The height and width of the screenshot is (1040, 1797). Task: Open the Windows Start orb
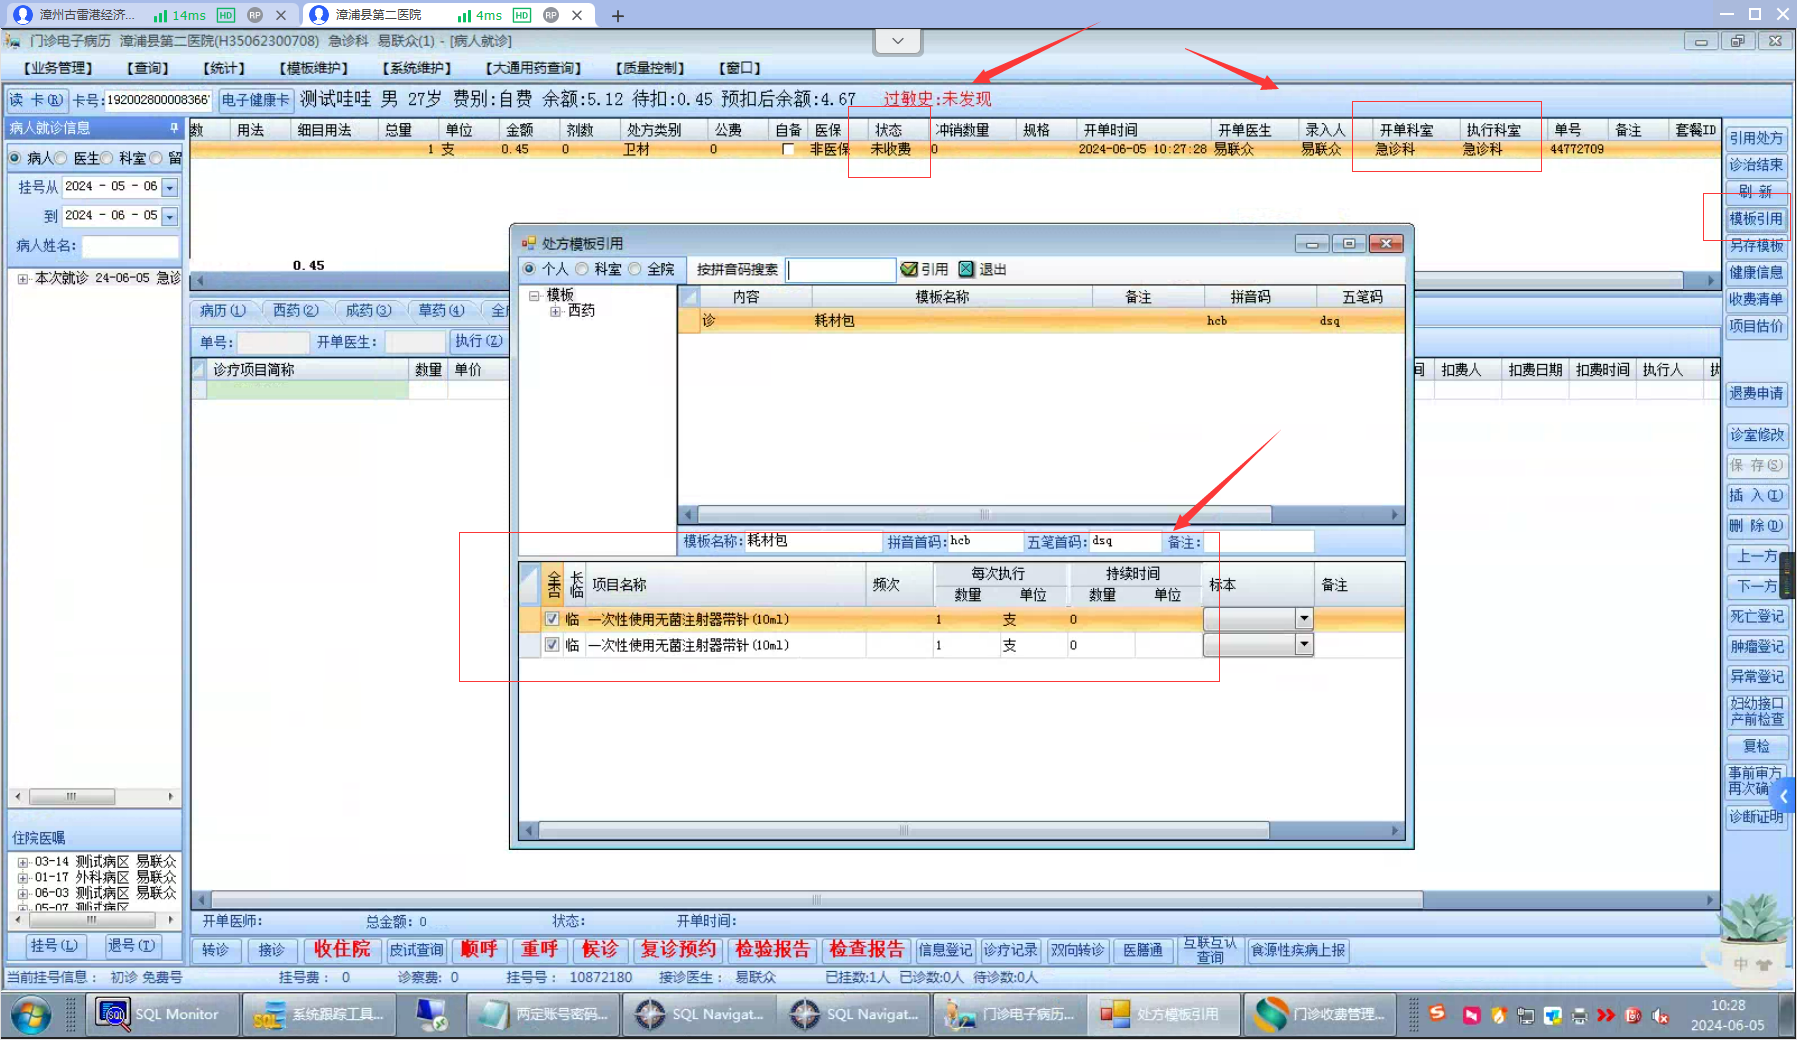click(x=32, y=1015)
